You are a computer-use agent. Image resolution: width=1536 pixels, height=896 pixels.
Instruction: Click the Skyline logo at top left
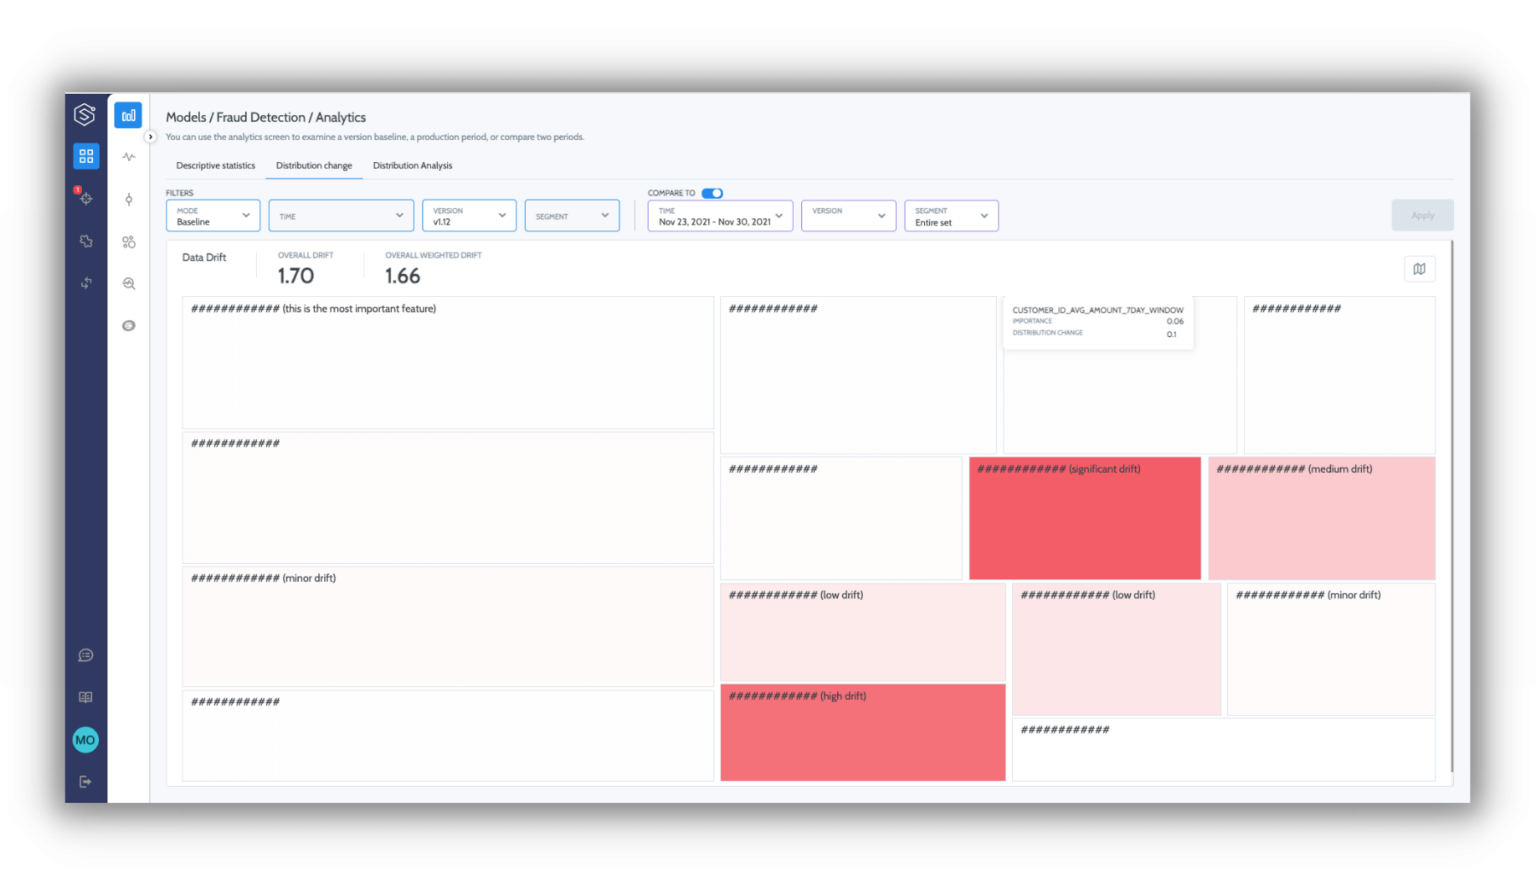[x=86, y=114]
